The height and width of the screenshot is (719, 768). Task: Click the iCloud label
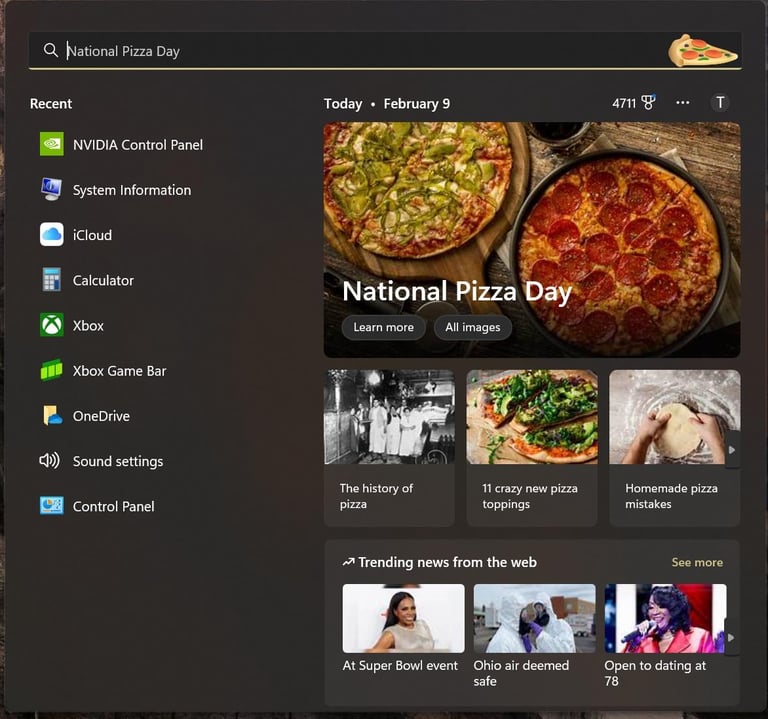tap(92, 235)
